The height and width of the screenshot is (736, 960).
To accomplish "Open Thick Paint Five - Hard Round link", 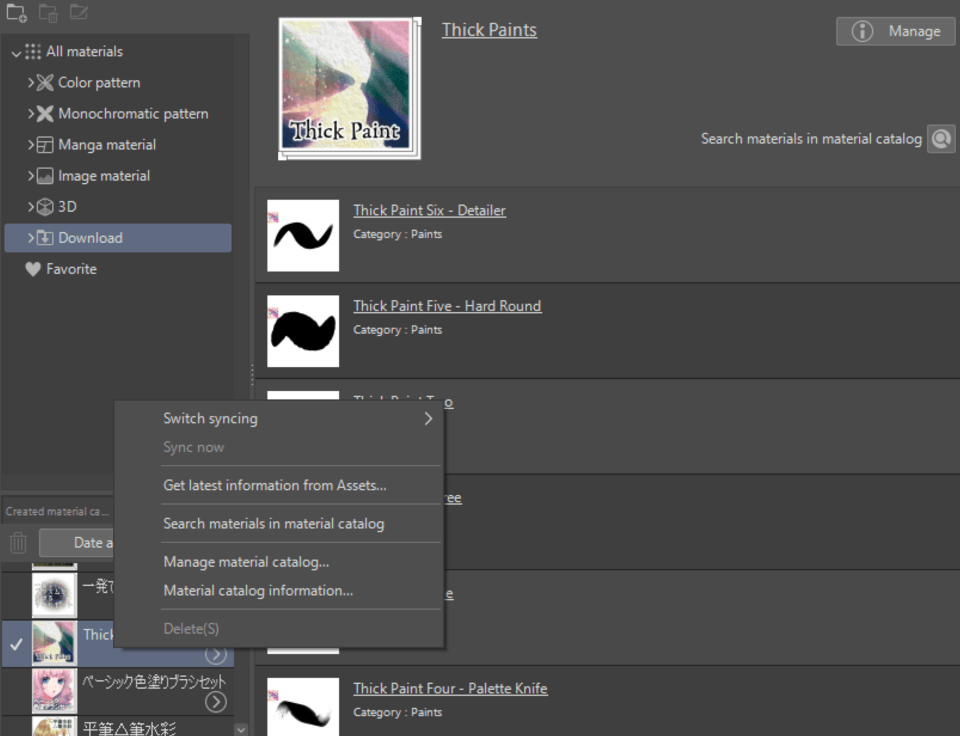I will click(447, 306).
